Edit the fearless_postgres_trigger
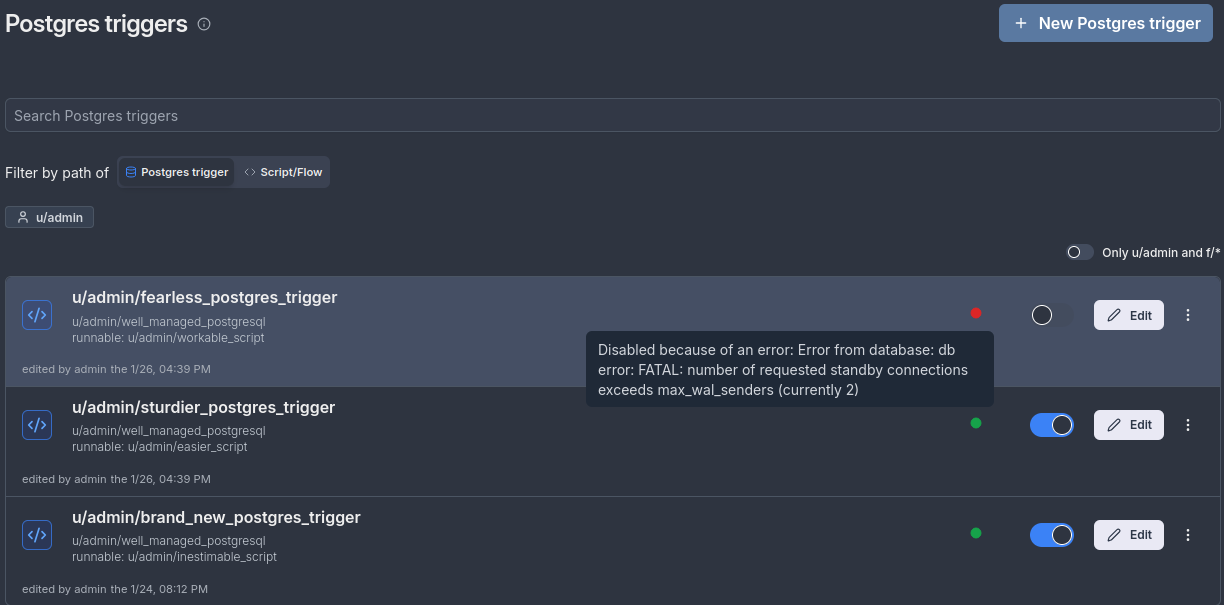The image size is (1224, 605). click(1129, 315)
